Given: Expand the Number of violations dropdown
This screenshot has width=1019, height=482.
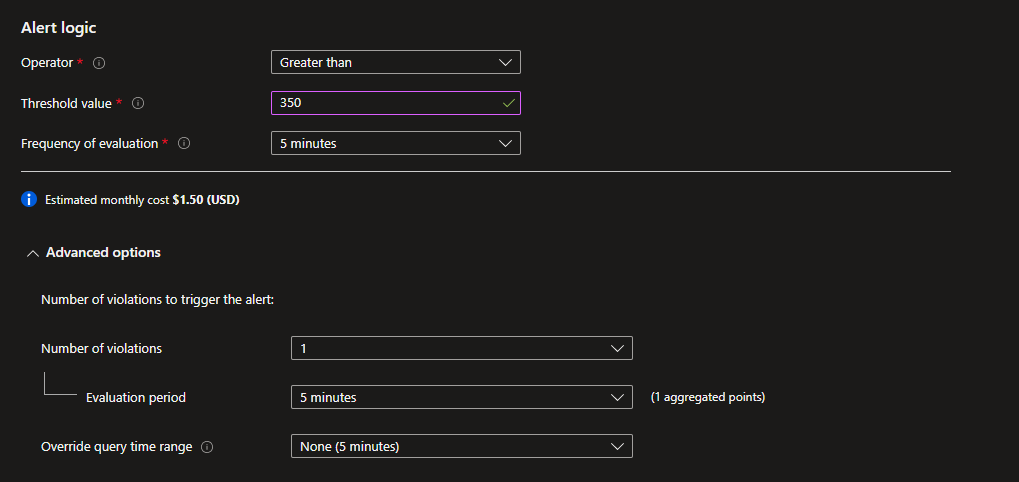Looking at the screenshot, I should [x=461, y=348].
